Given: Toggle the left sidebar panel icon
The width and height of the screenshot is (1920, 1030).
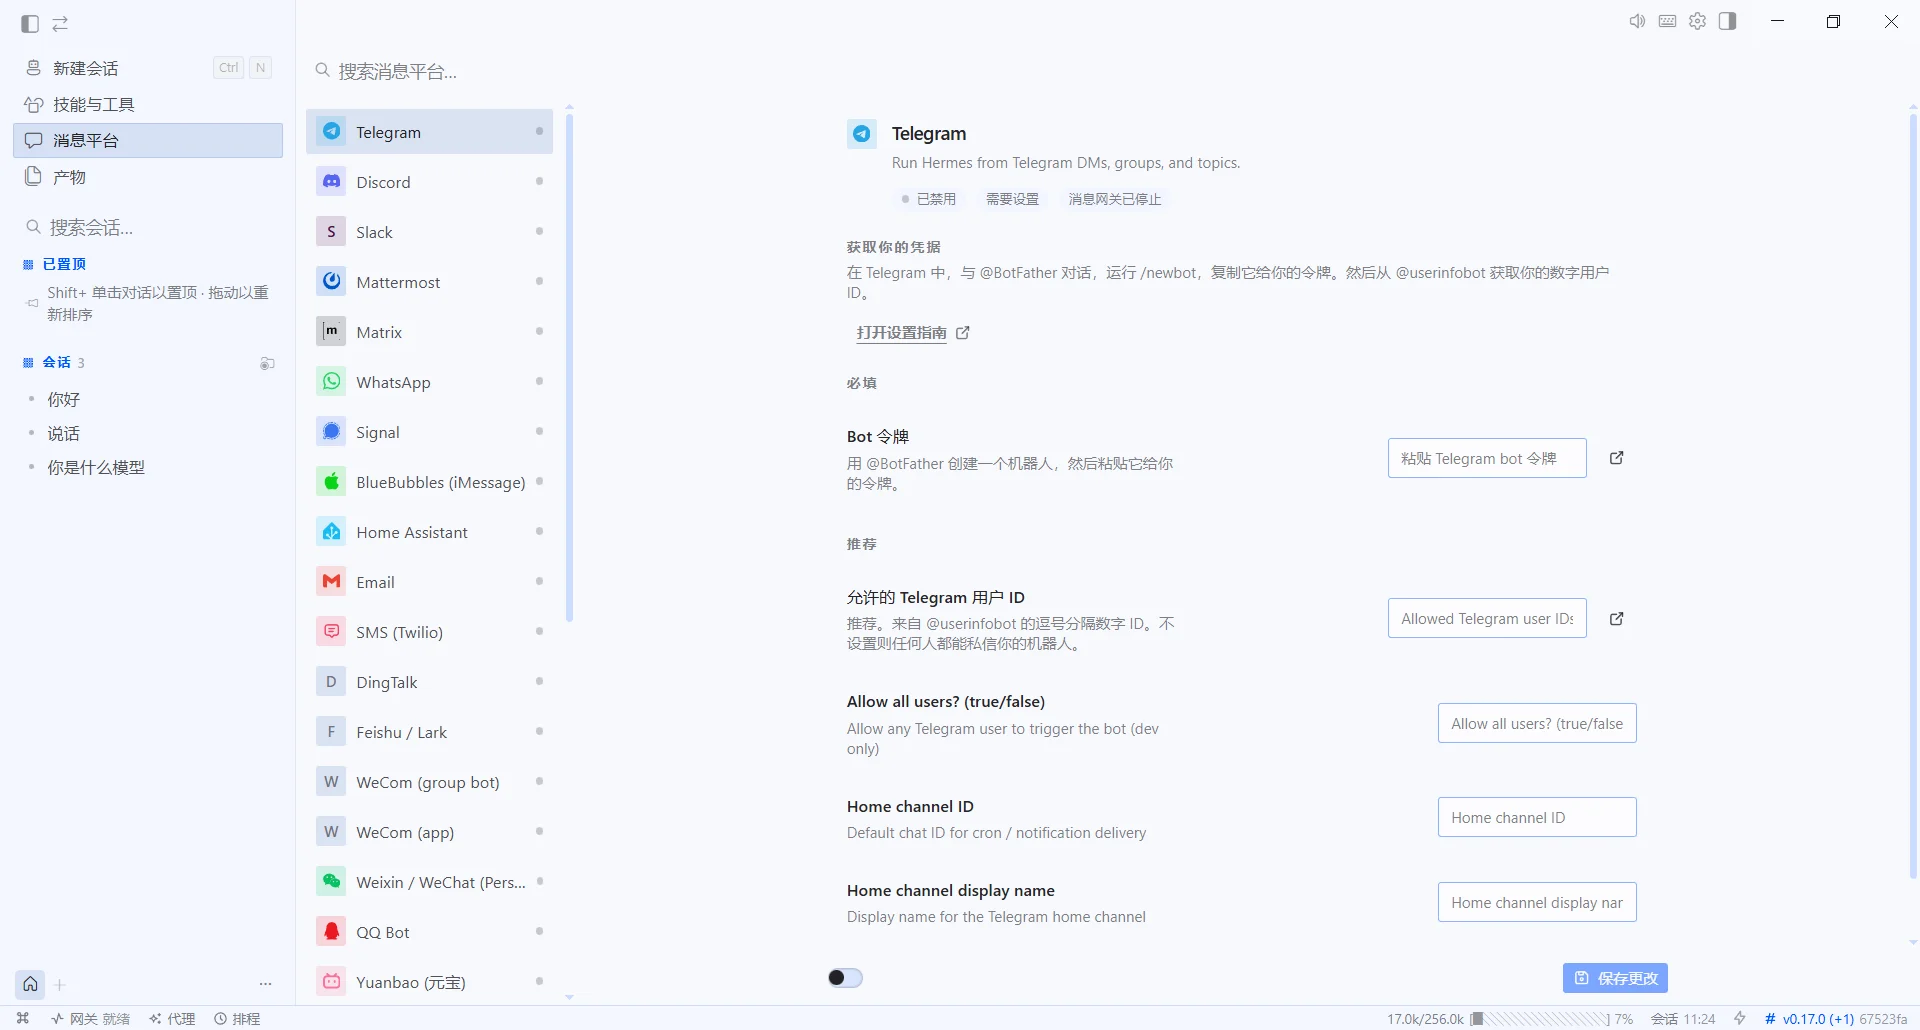Looking at the screenshot, I should (30, 23).
